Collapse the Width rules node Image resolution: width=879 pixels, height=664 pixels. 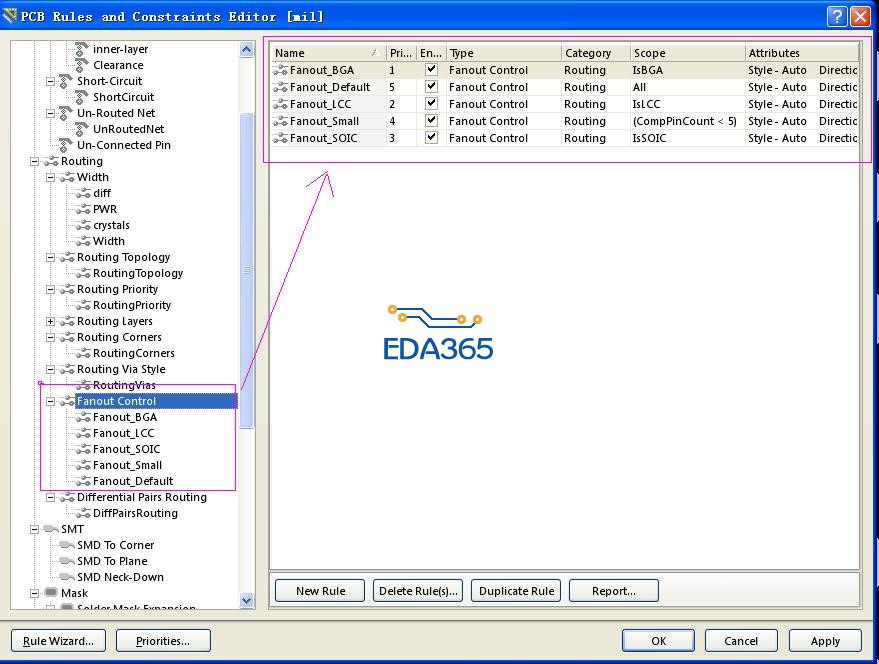(50, 177)
